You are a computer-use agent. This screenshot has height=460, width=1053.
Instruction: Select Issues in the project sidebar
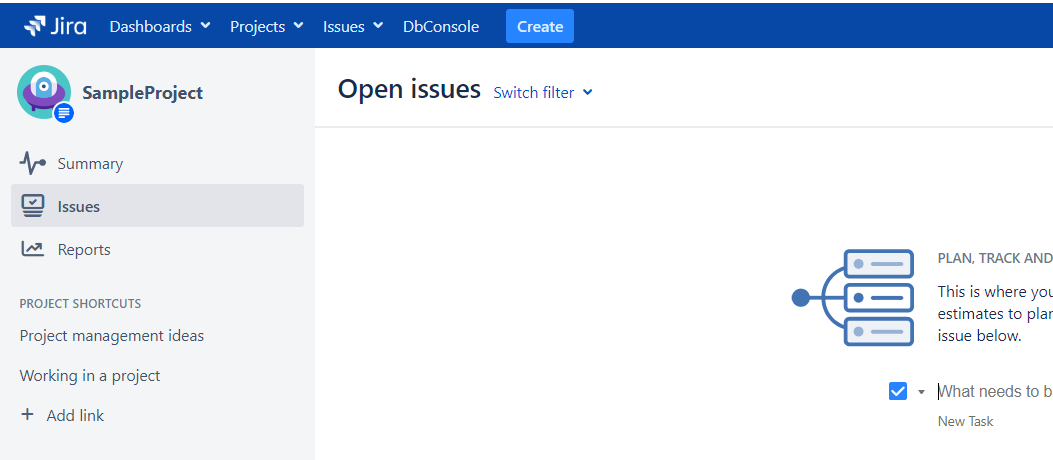click(157, 205)
